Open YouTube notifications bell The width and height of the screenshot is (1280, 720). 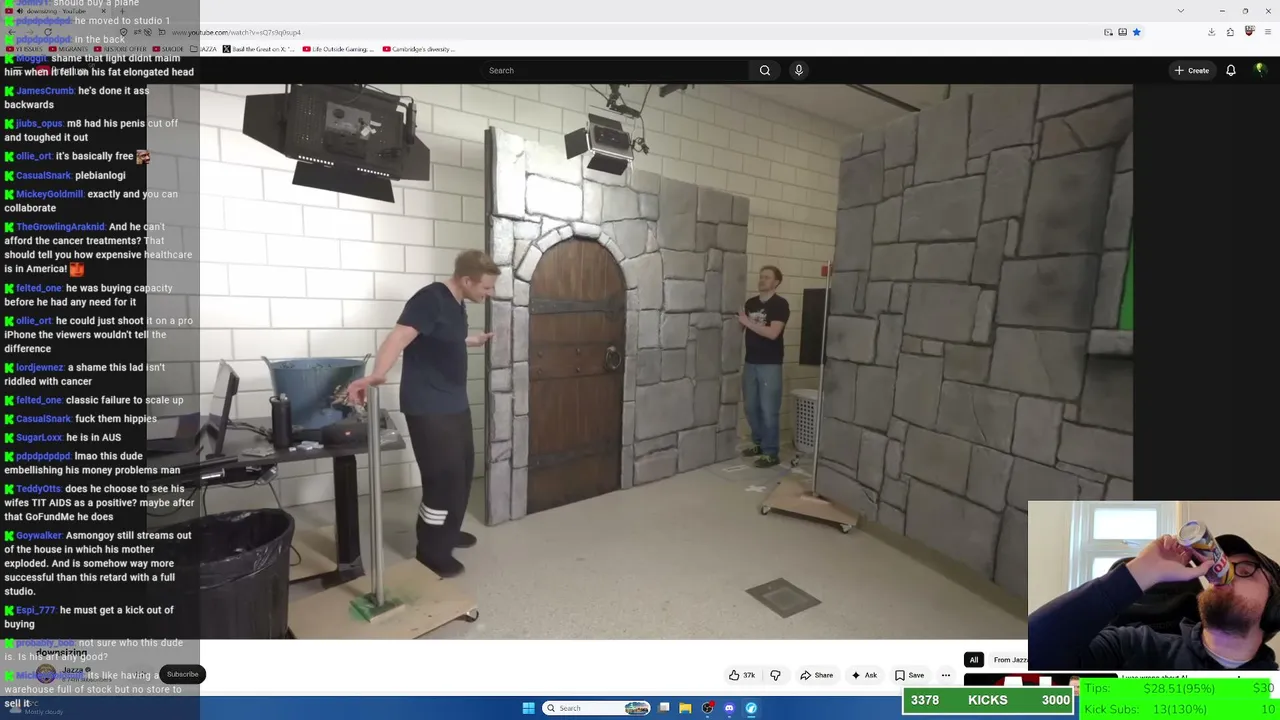click(x=1231, y=70)
